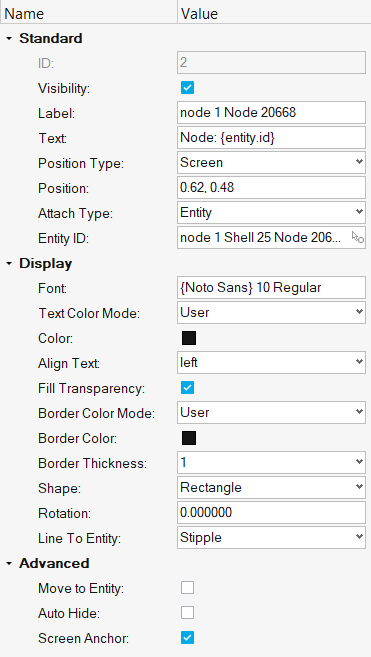Enable the Move to Entity checkbox
The width and height of the screenshot is (371, 657).
187,588
